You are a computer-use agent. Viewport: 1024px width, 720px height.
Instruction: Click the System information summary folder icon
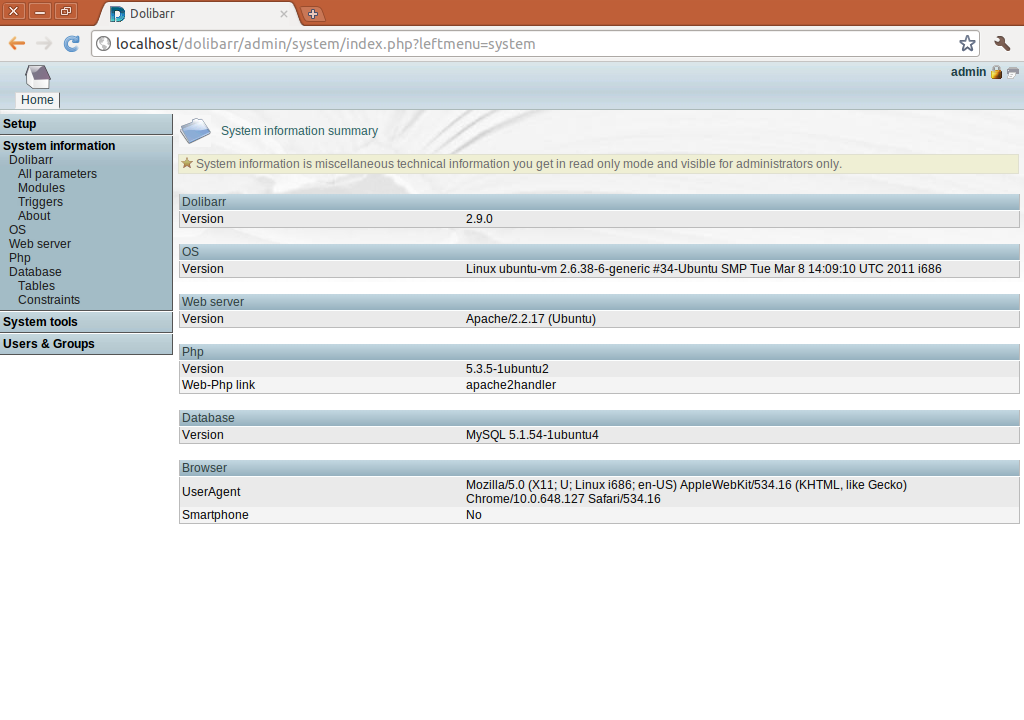(195, 131)
